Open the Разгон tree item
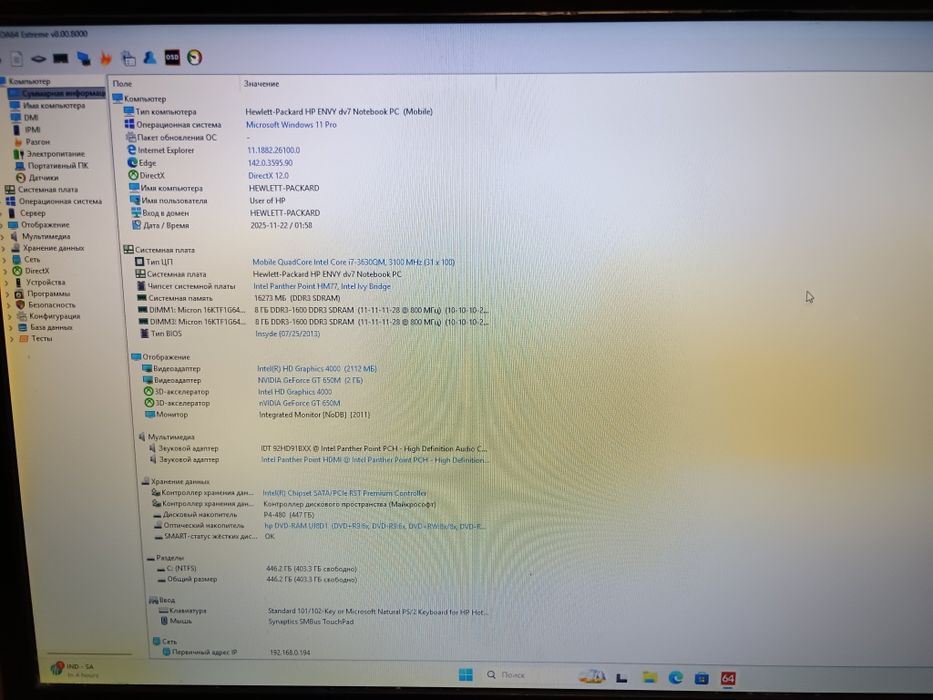 pos(32,142)
